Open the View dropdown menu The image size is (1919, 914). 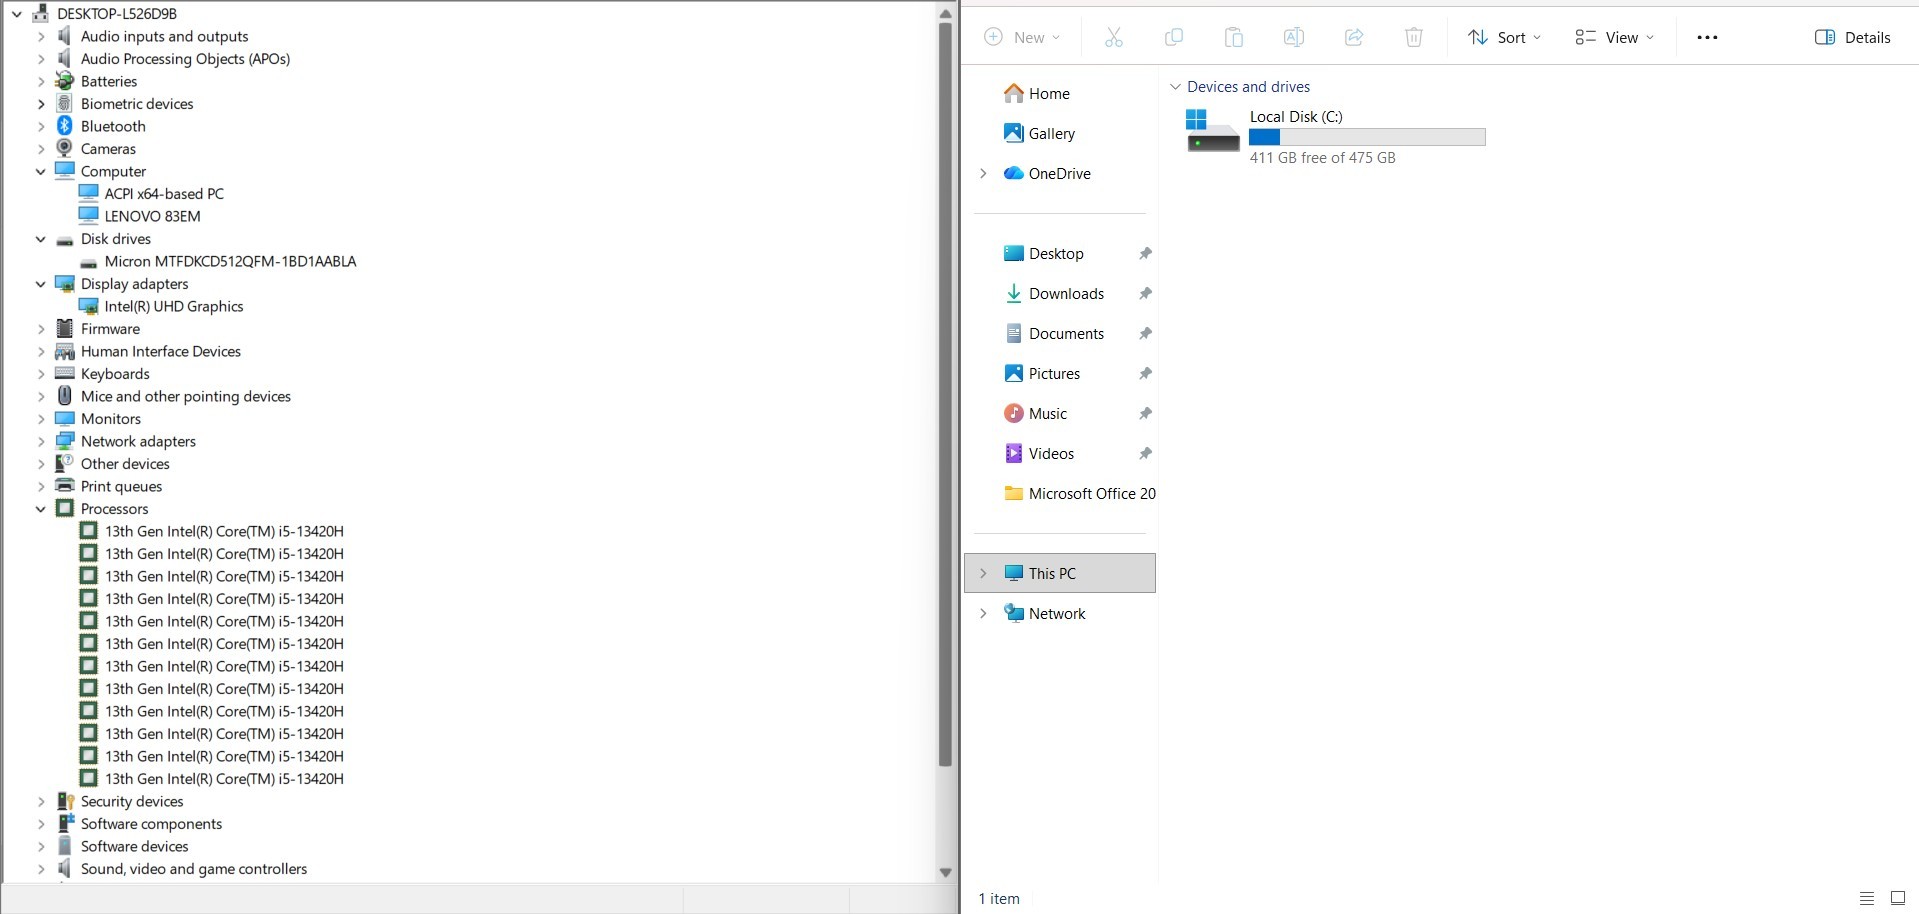point(1614,38)
